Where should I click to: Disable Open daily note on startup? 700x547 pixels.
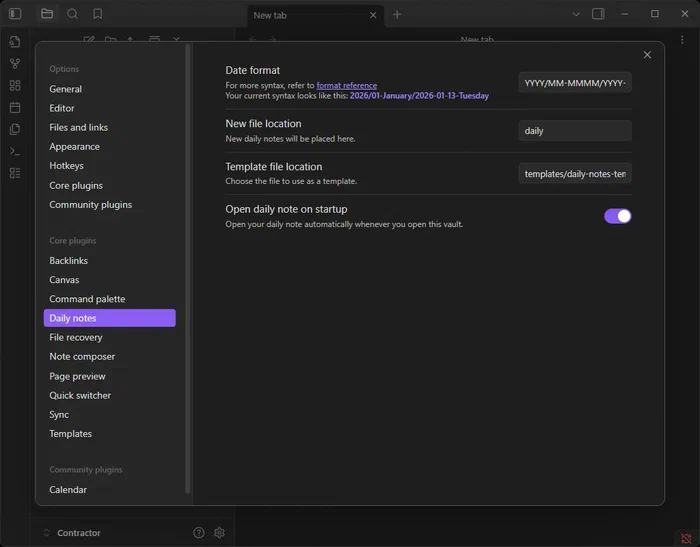(617, 216)
